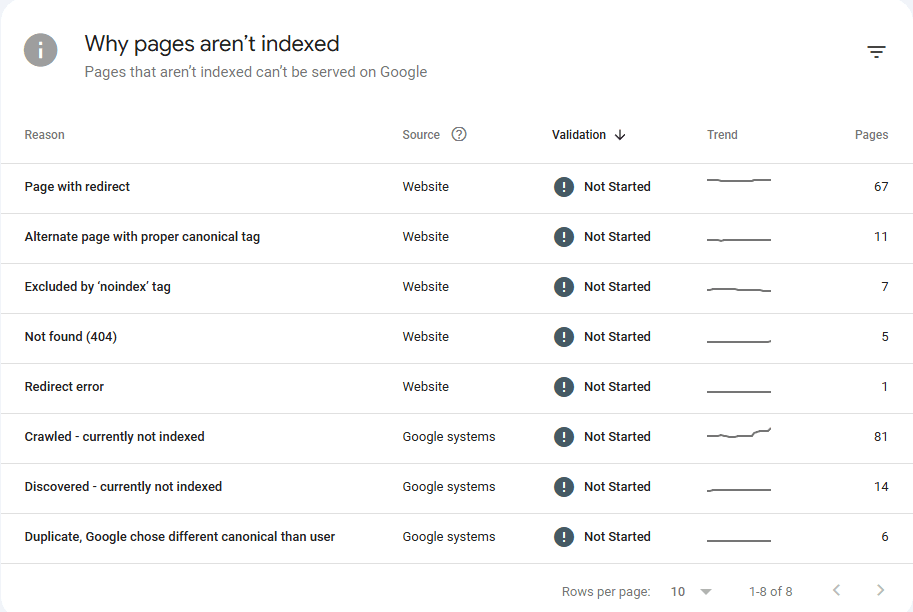Click the page count 67

point(881,187)
